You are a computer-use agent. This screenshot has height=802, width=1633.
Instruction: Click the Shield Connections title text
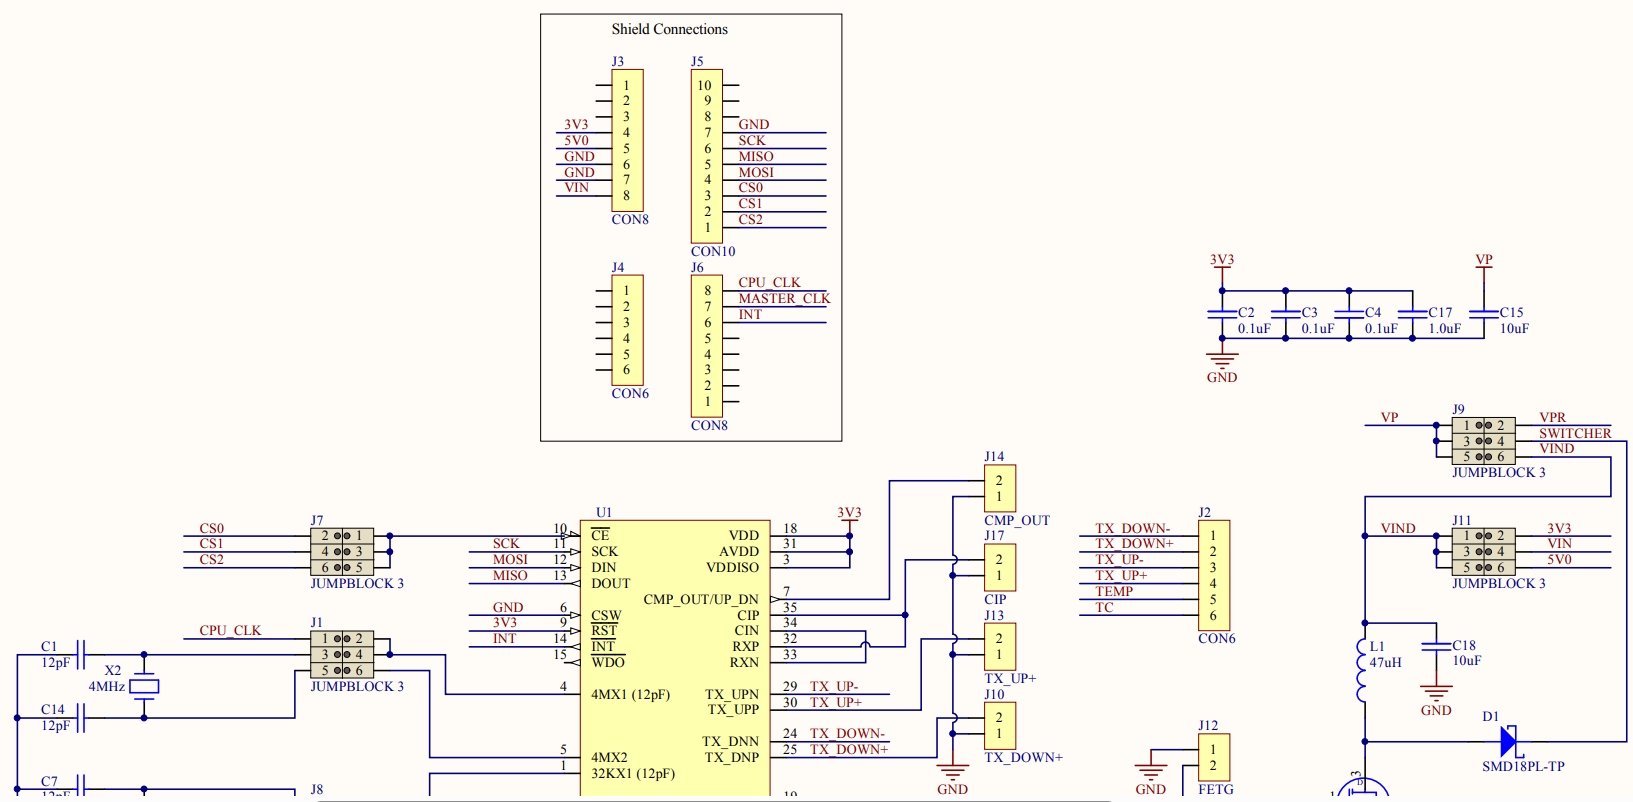669,29
